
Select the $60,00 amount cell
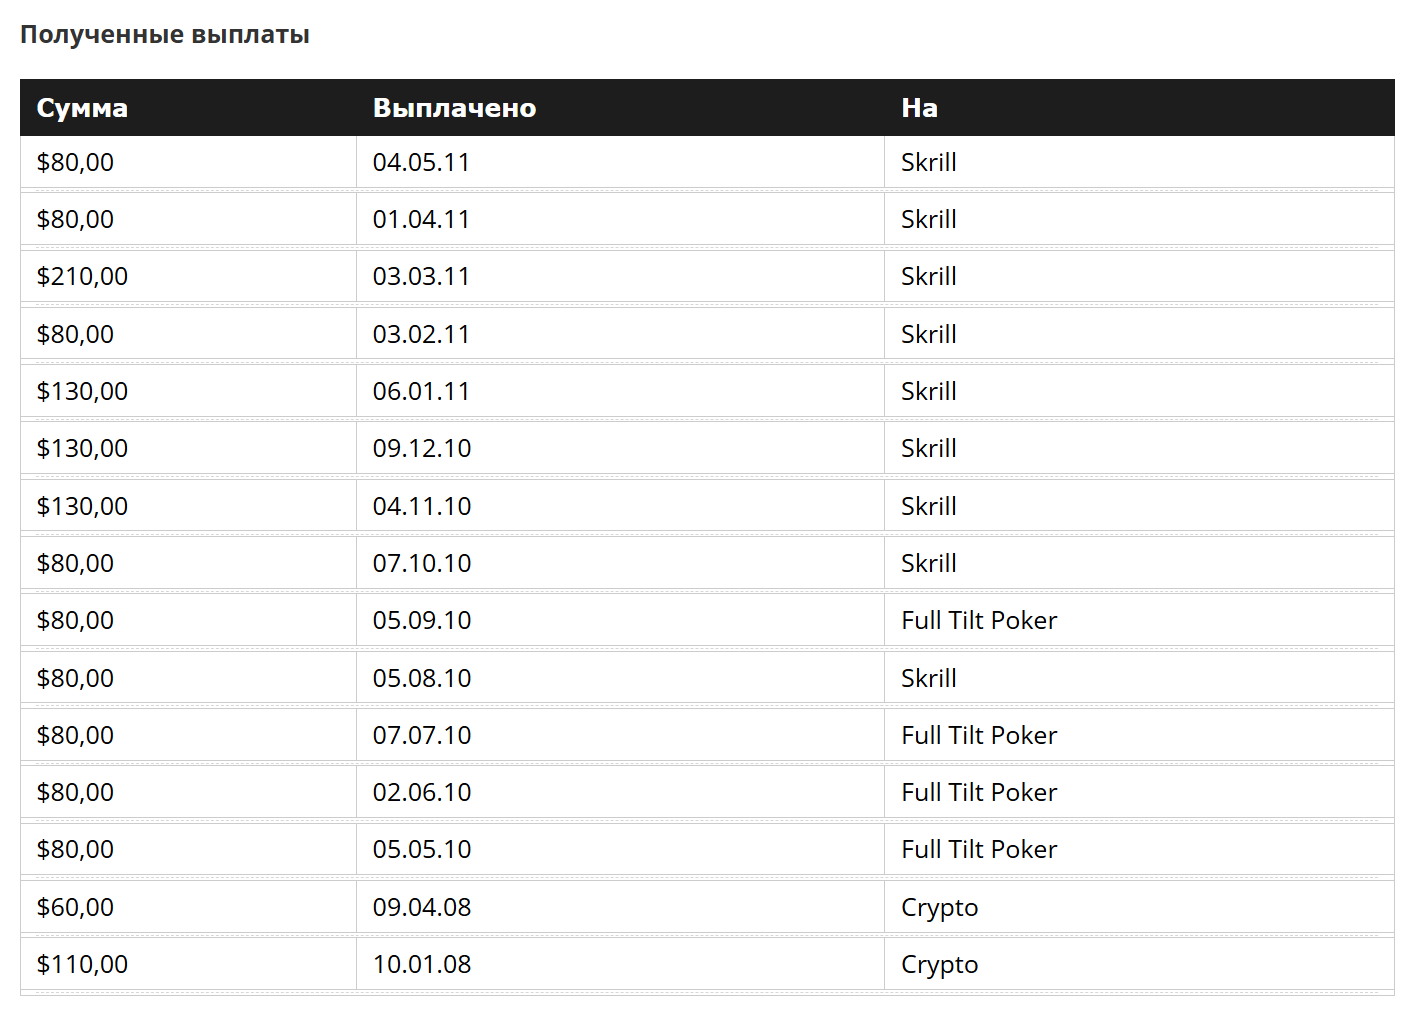188,908
